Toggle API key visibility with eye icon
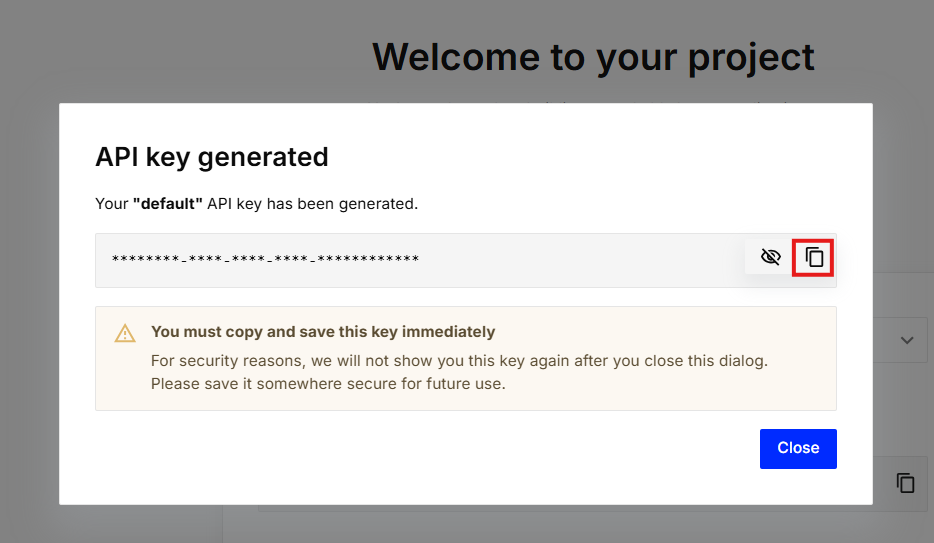The height and width of the screenshot is (543, 934). 770,258
